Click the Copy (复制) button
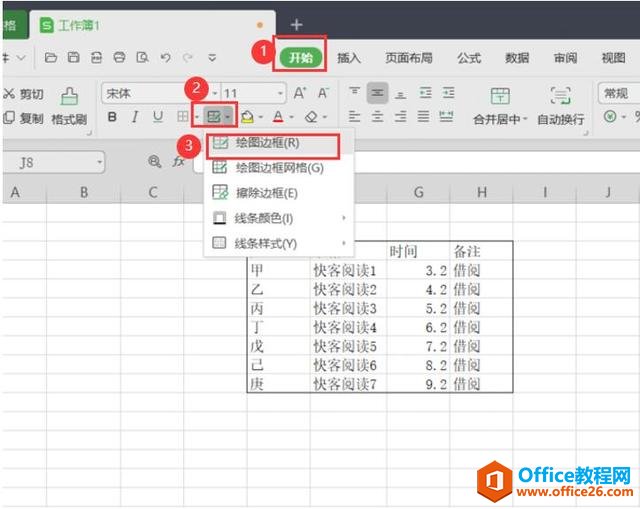This screenshot has height=509, width=640. click(23, 118)
